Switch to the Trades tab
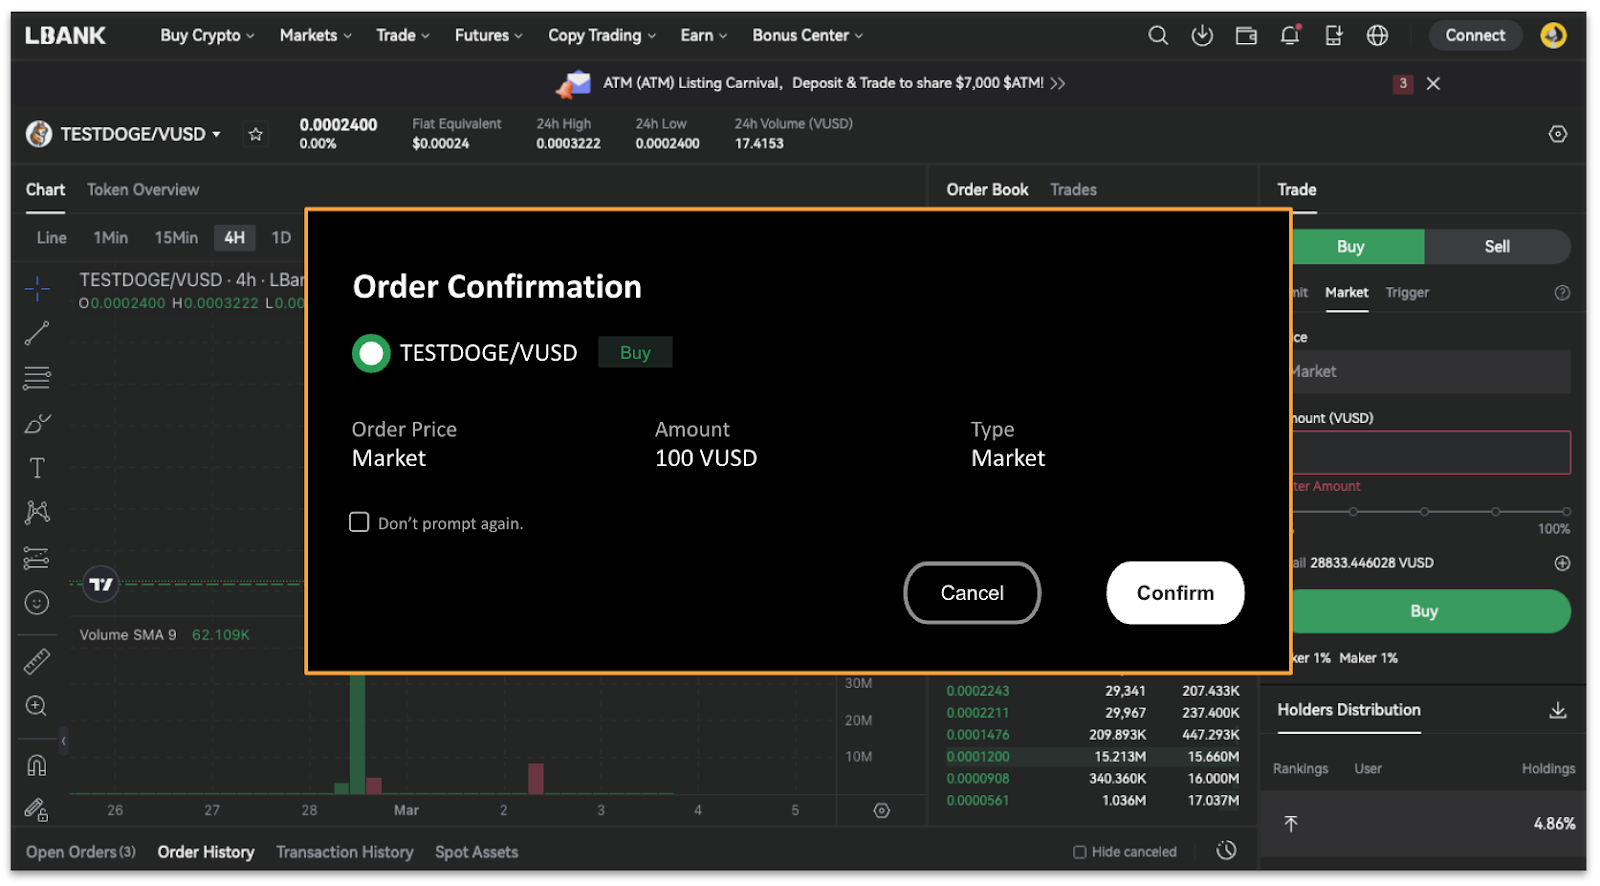 coord(1073,190)
